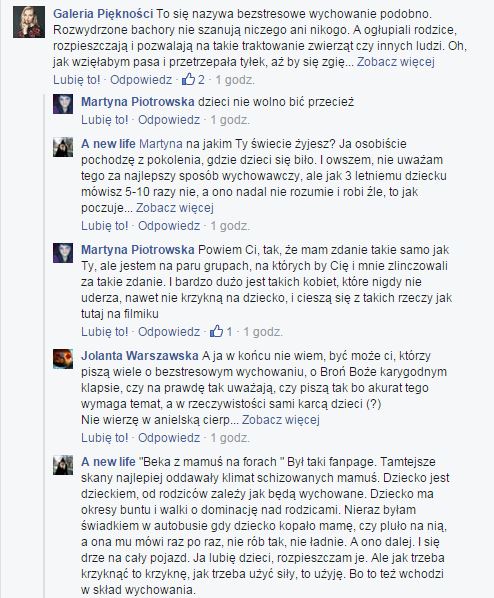Like Galeria Piękności's comment with Lubię to!
Viewport: 494px width, 598px height.
77,80
